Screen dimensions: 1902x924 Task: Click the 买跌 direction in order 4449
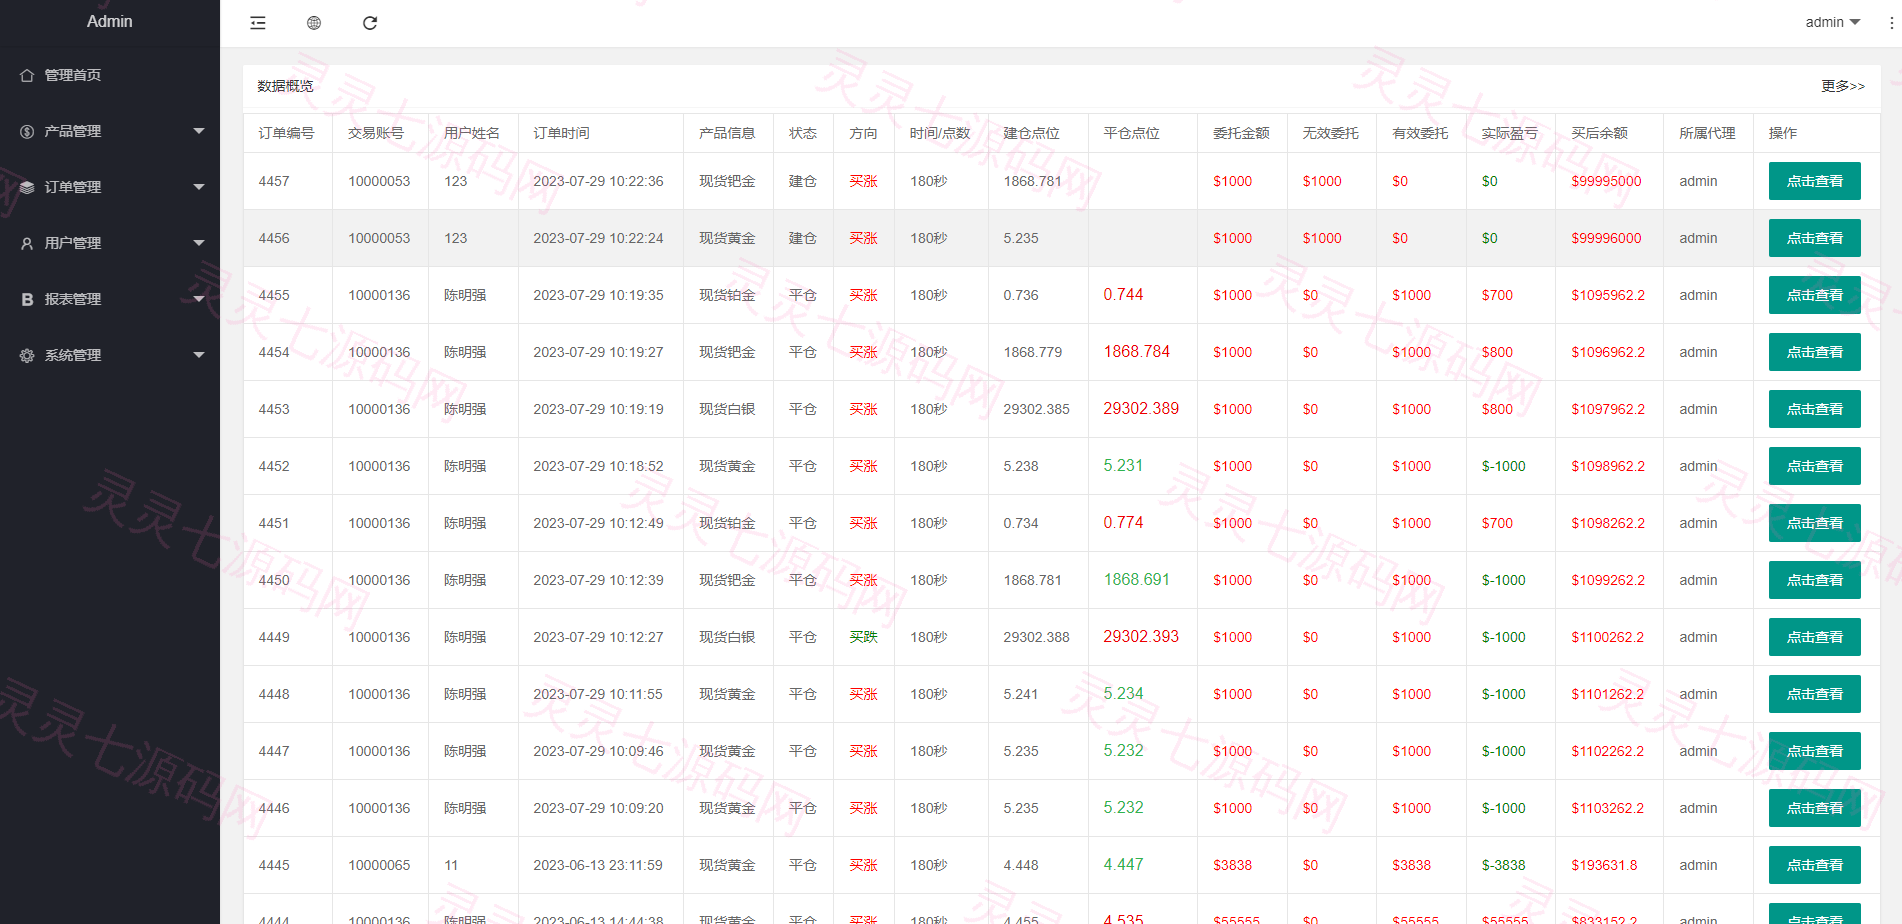click(863, 637)
